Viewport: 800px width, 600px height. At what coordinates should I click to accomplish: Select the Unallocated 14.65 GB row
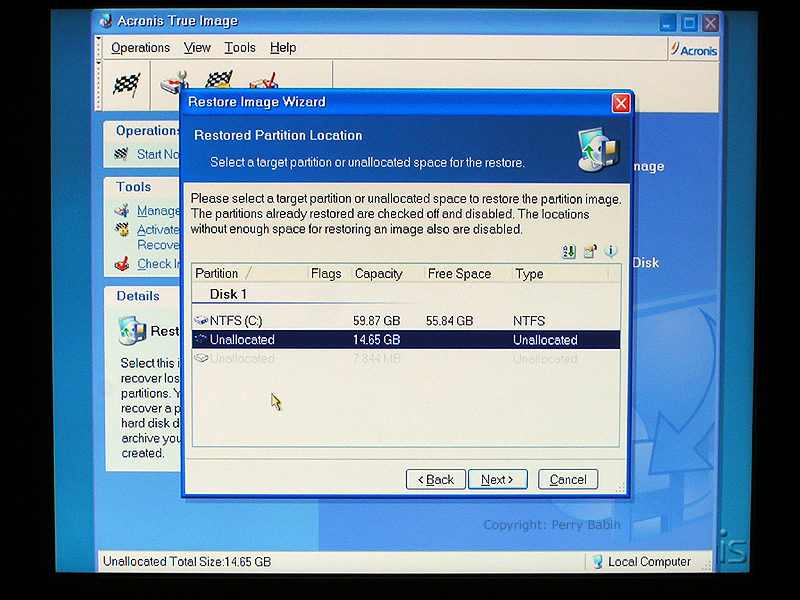(406, 340)
